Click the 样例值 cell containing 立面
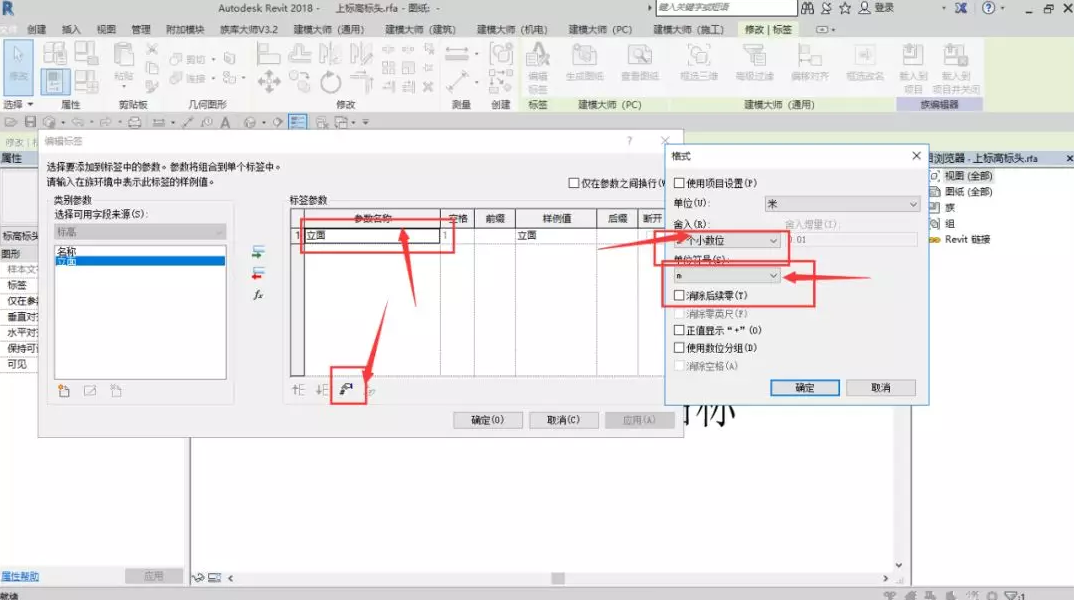Viewport: 1074px width, 600px height. pos(553,236)
